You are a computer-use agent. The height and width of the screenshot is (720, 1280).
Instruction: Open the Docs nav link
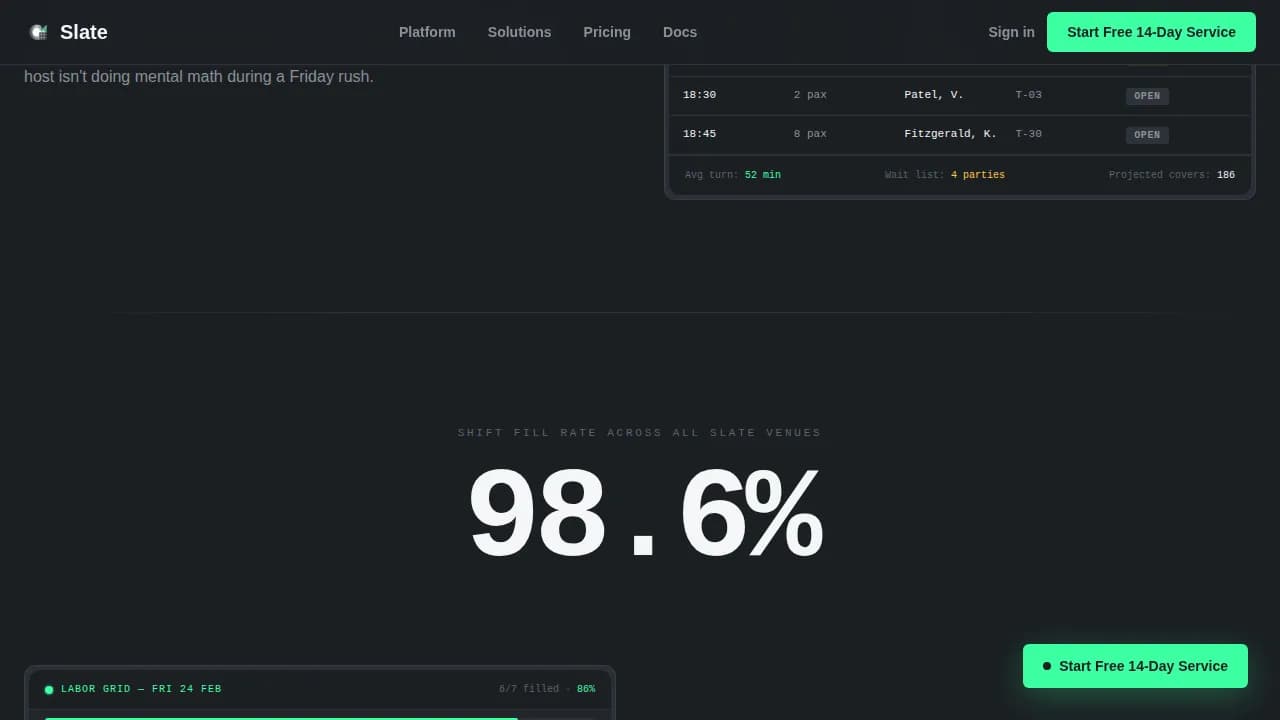pos(680,32)
